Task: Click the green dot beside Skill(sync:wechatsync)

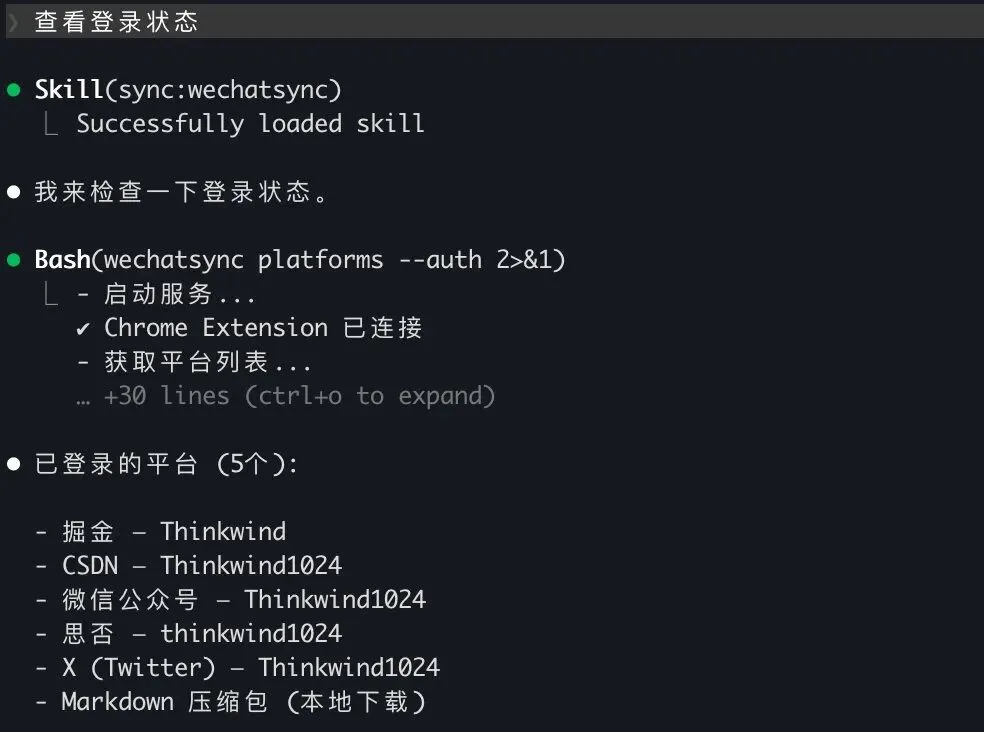Action: [x=14, y=90]
